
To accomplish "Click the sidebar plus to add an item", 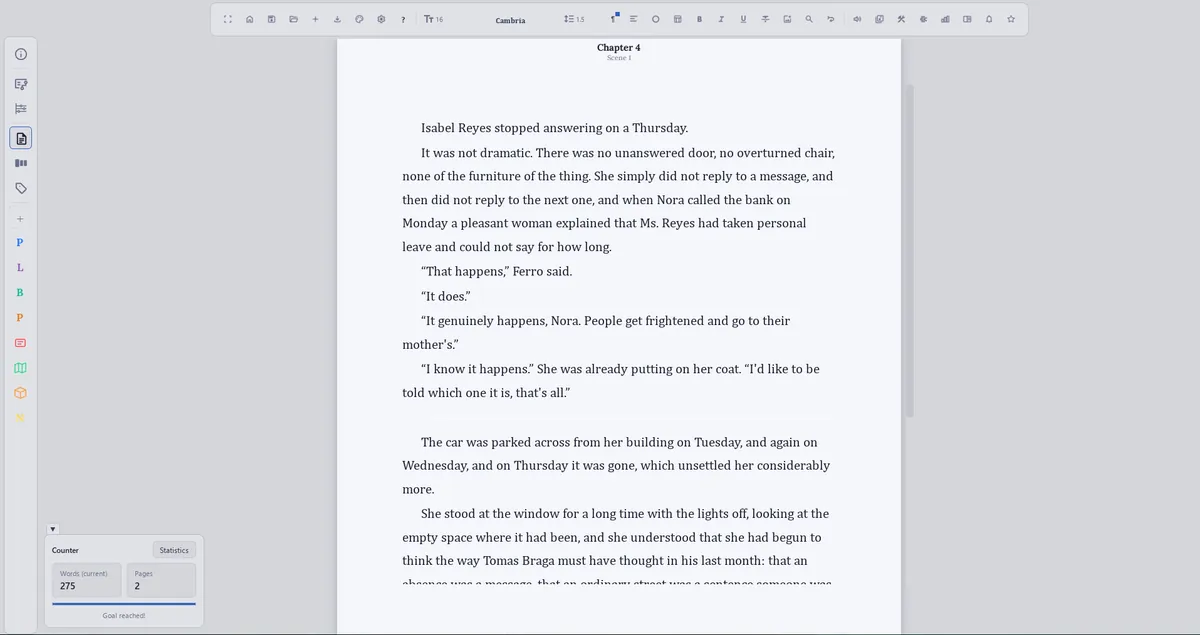I will (x=20, y=219).
